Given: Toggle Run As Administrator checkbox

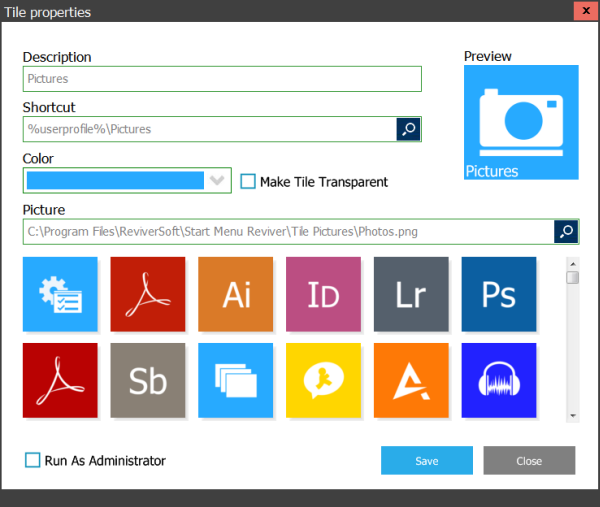Looking at the screenshot, I should coord(33,460).
